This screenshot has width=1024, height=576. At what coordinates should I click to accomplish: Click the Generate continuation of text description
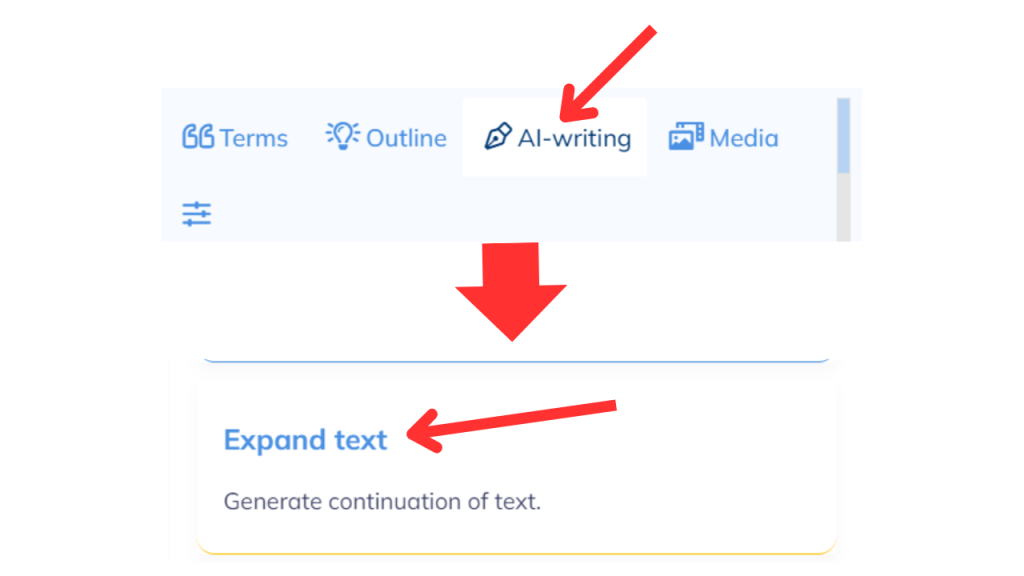coord(383,502)
